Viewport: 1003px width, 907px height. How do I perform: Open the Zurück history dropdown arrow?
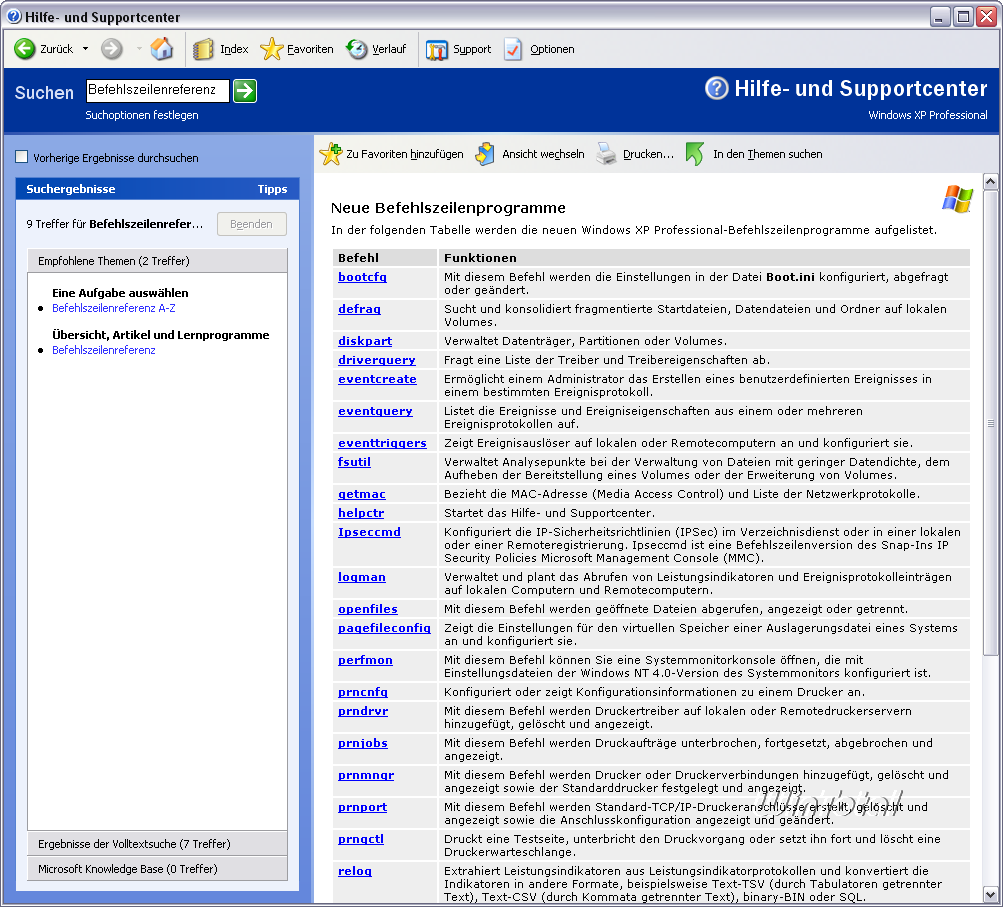pyautogui.click(x=85, y=49)
